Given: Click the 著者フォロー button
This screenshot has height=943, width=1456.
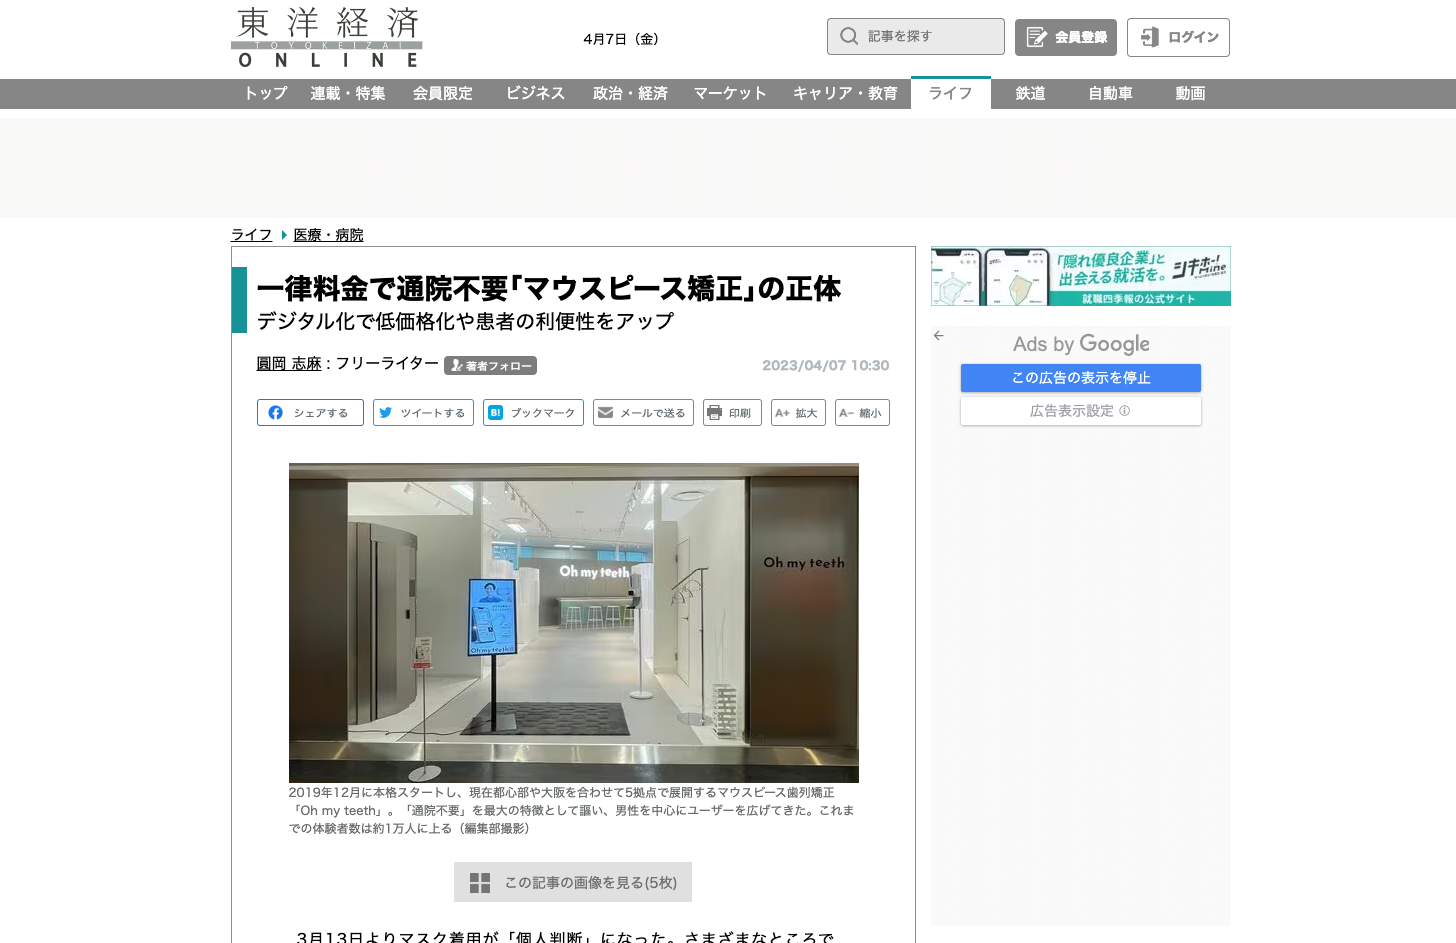Looking at the screenshot, I should pyautogui.click(x=490, y=366).
